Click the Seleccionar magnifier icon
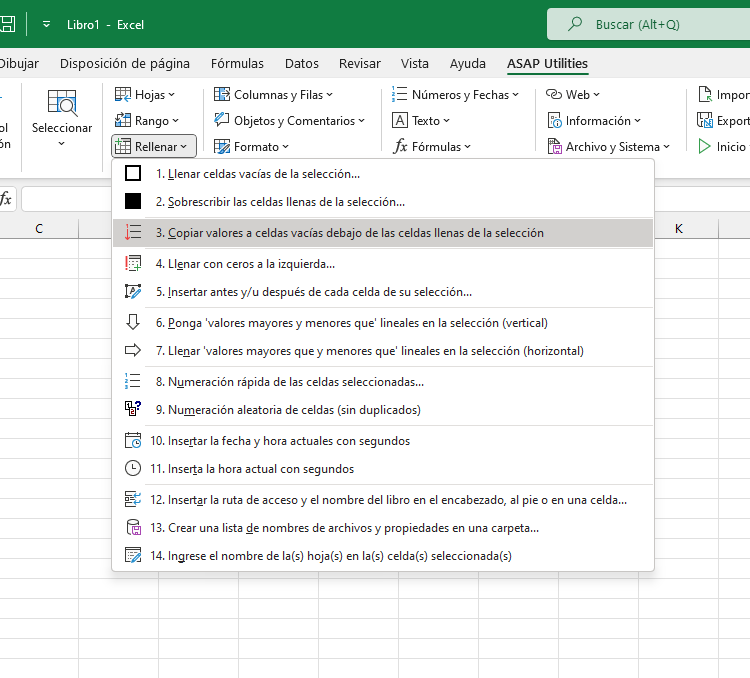The image size is (750, 678). click(62, 103)
